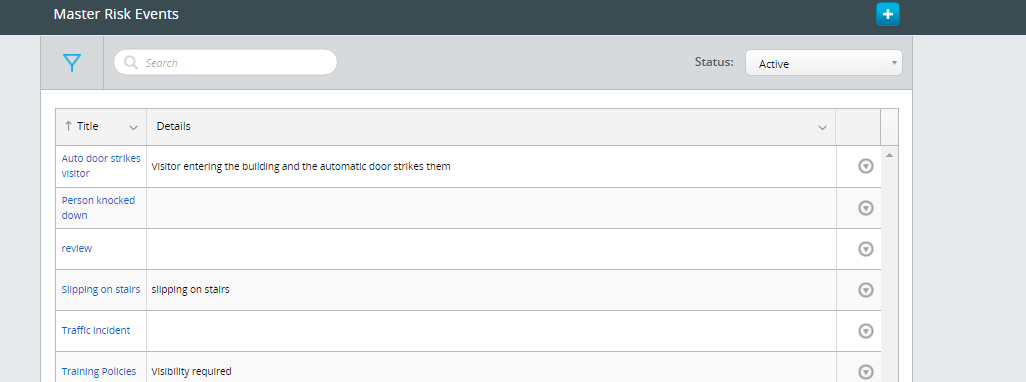The height and width of the screenshot is (382, 1026).
Task: Click the search magnifier icon
Action: point(131,63)
